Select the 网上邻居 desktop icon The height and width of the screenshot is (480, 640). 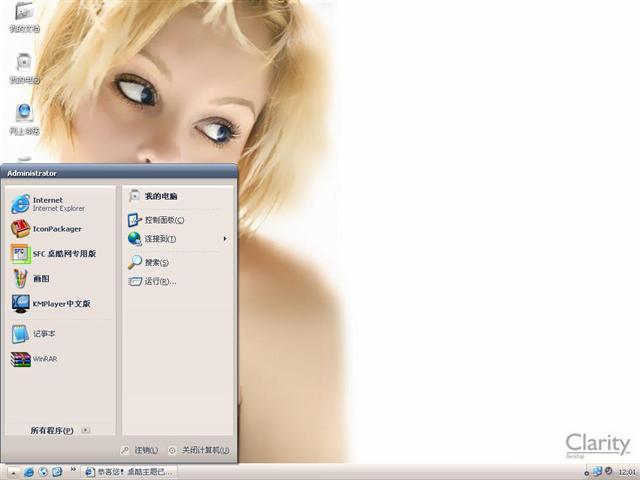coord(24,119)
